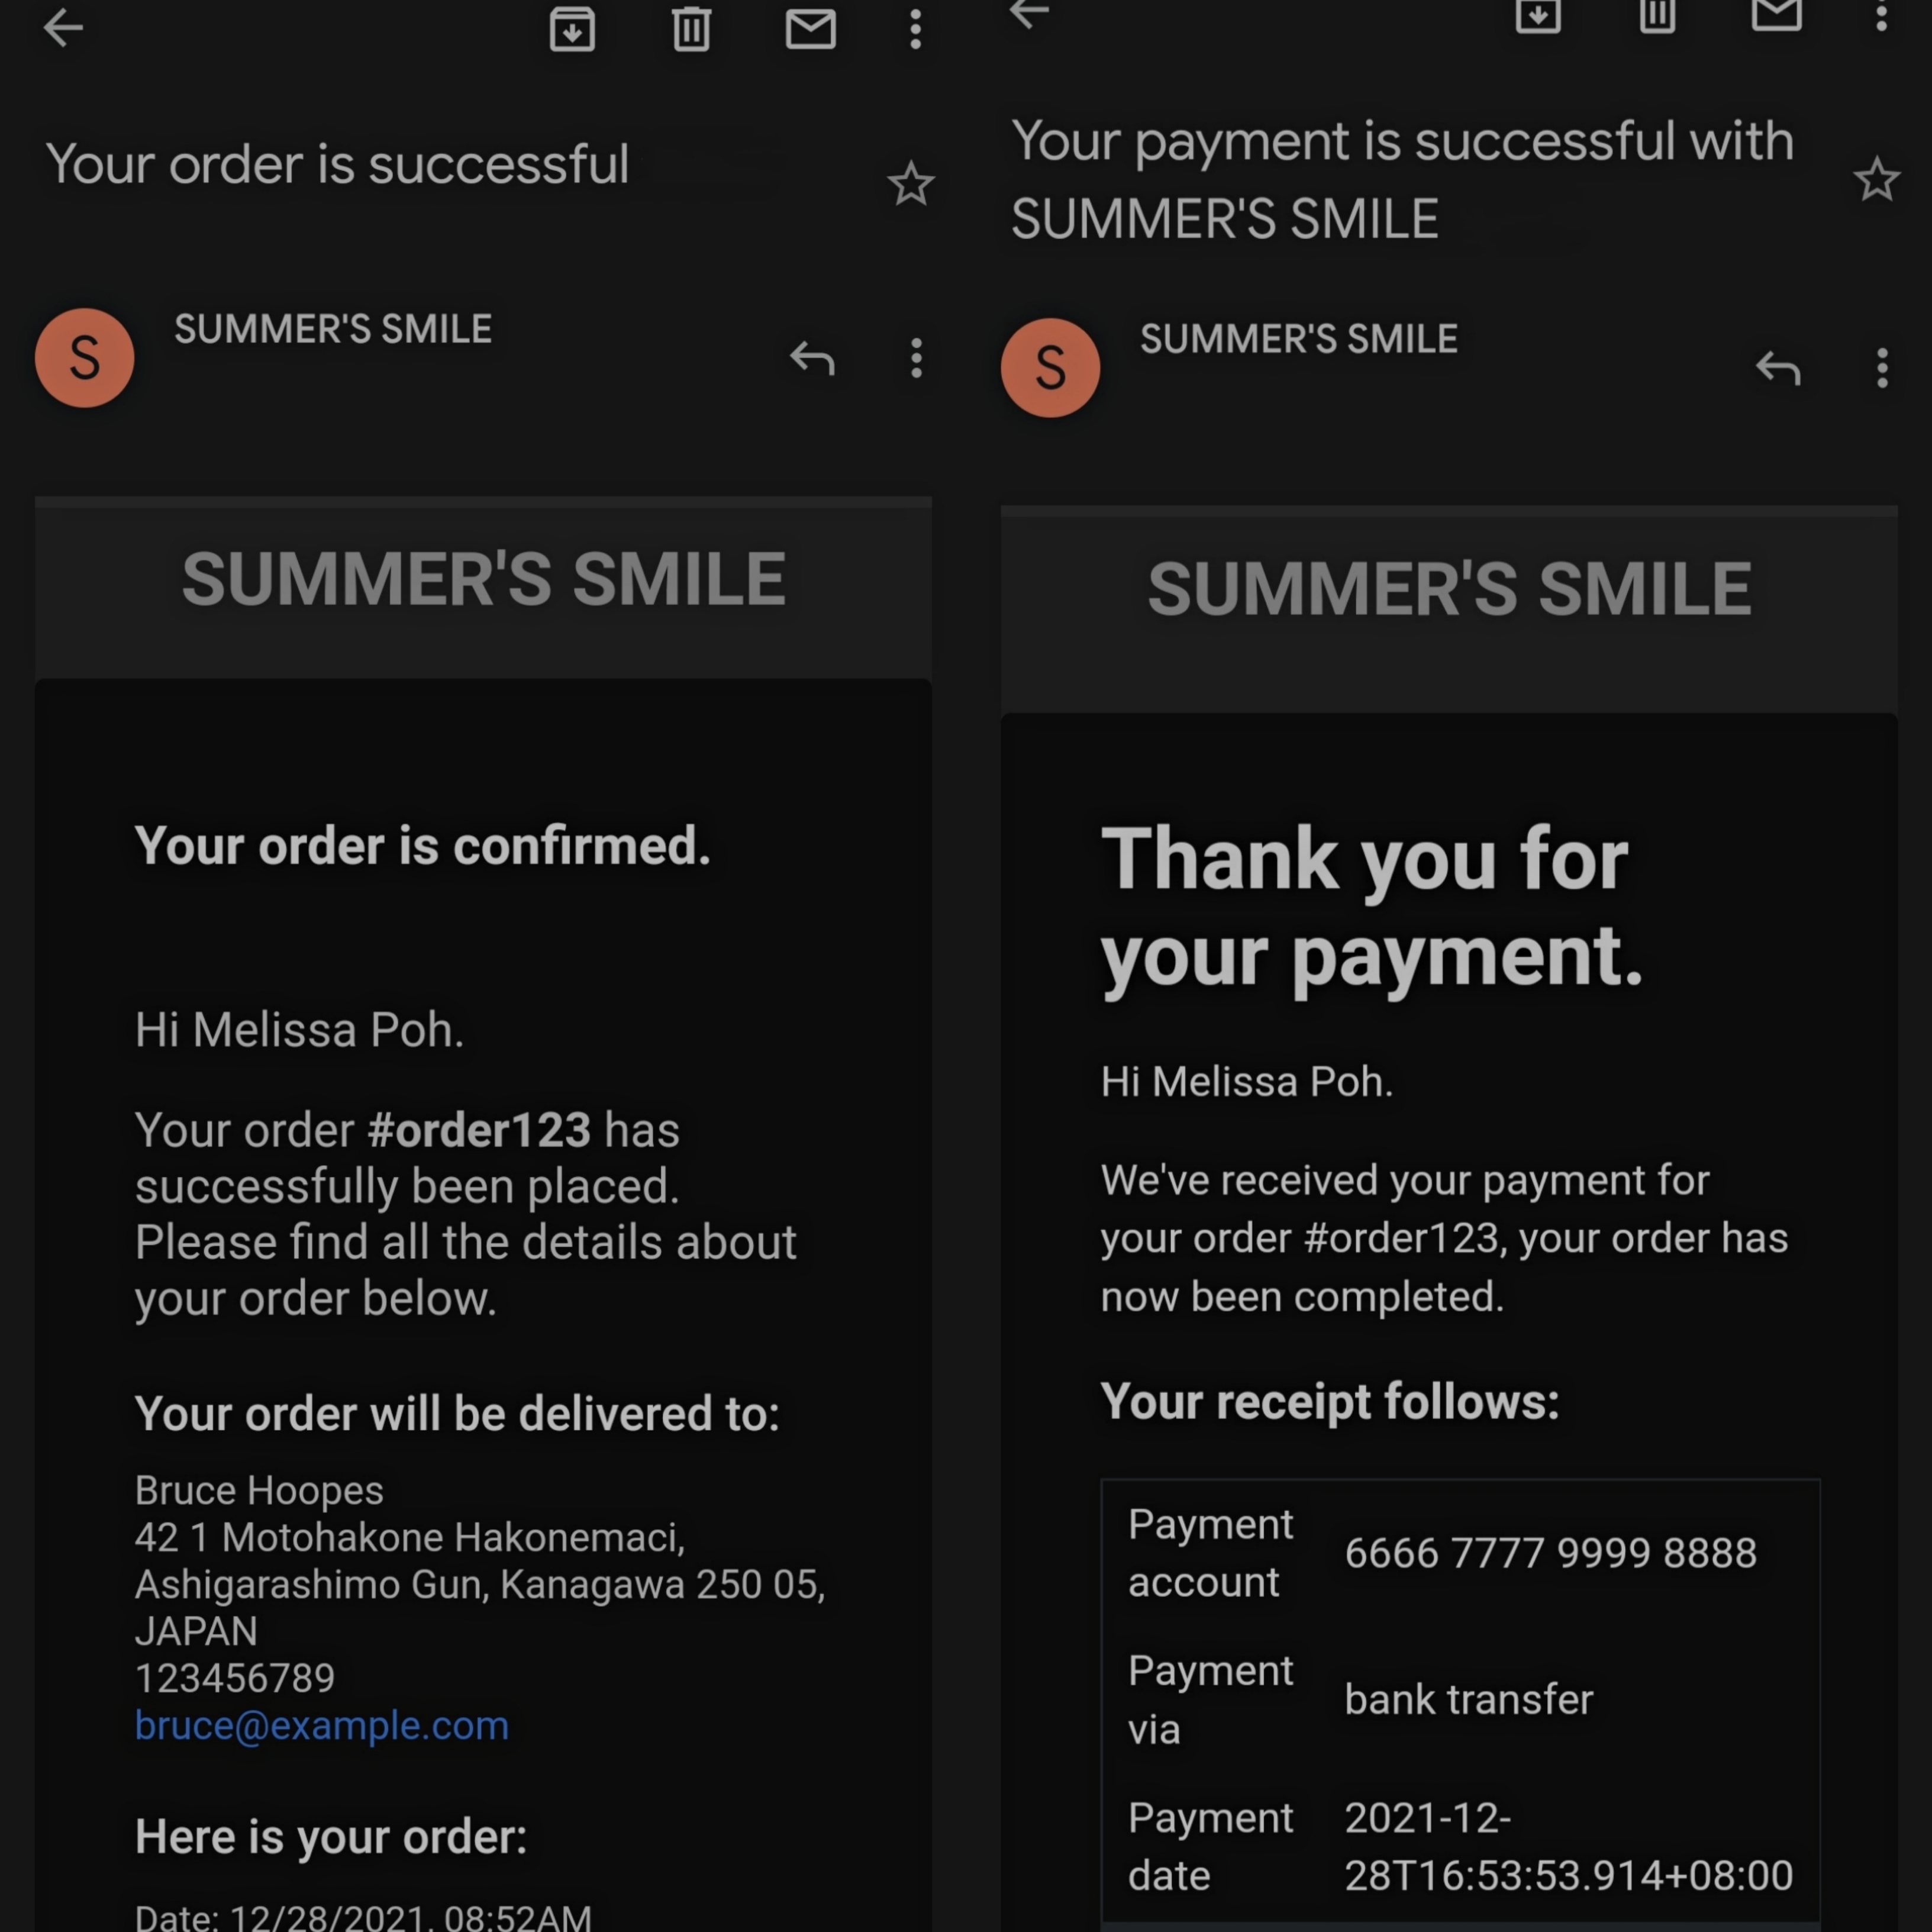Archive the payment successful email
The height and width of the screenshot is (1932, 1932).
[x=1538, y=14]
